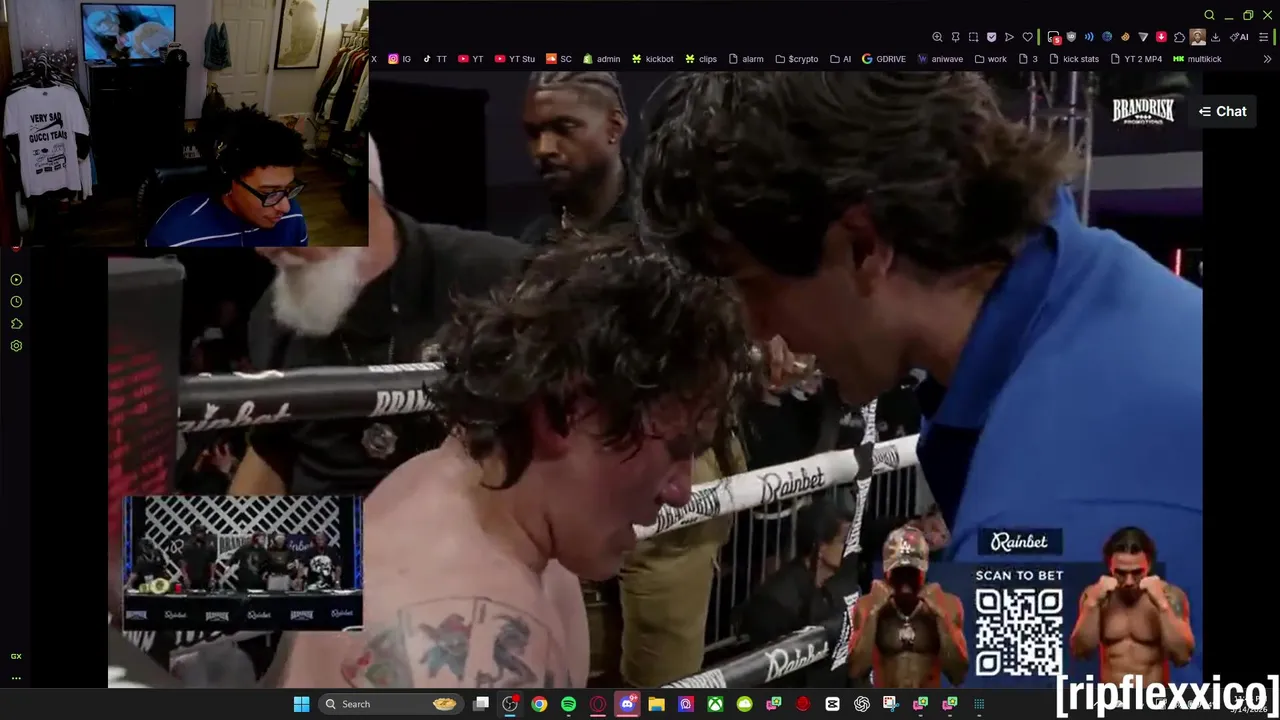The height and width of the screenshot is (720, 1280).
Task: Open File Explorer from taskbar
Action: coord(656,704)
